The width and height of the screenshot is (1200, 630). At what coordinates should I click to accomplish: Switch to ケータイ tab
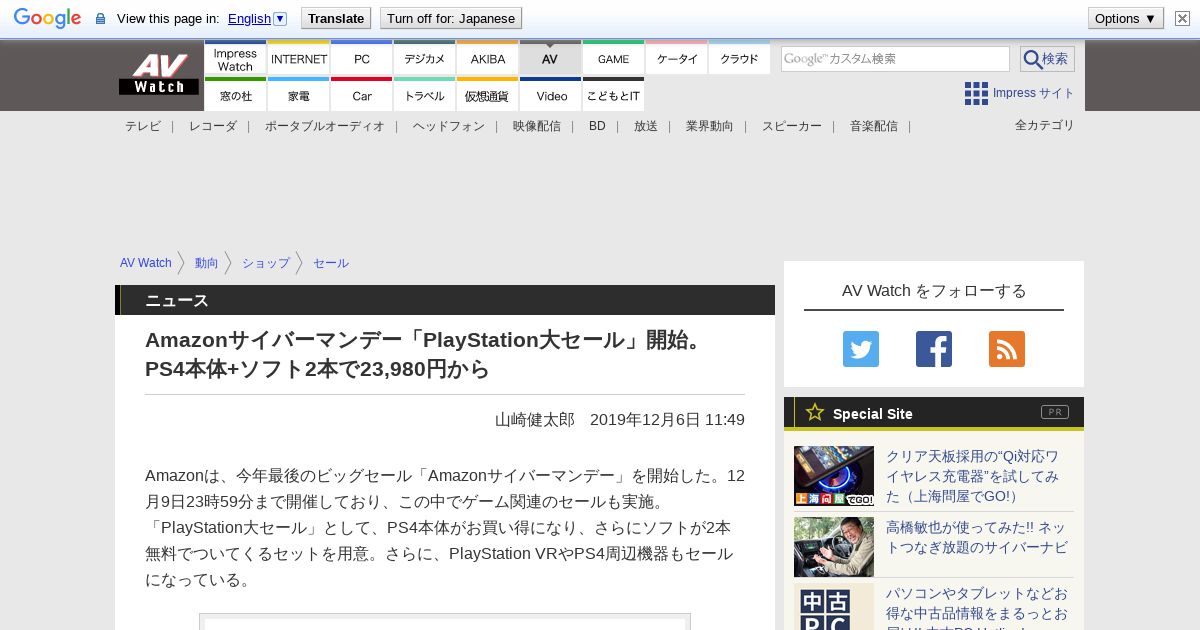pyautogui.click(x=677, y=59)
